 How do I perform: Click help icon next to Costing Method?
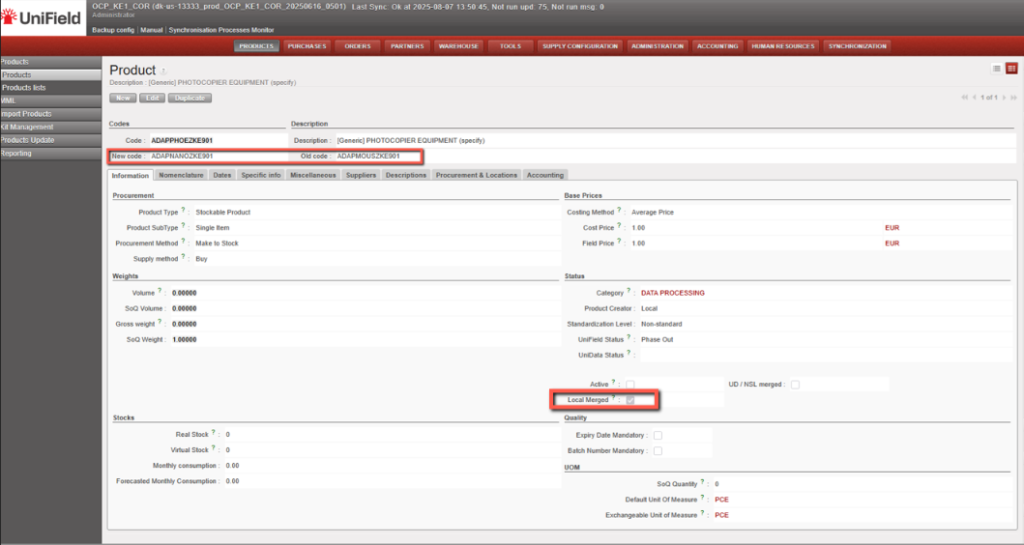pyautogui.click(x=620, y=211)
